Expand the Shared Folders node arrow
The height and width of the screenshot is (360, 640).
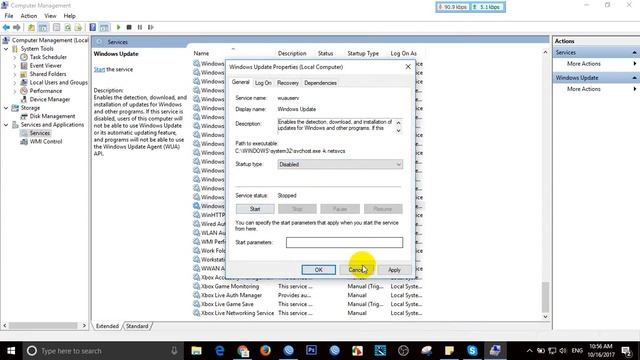pyautogui.click(x=15, y=74)
